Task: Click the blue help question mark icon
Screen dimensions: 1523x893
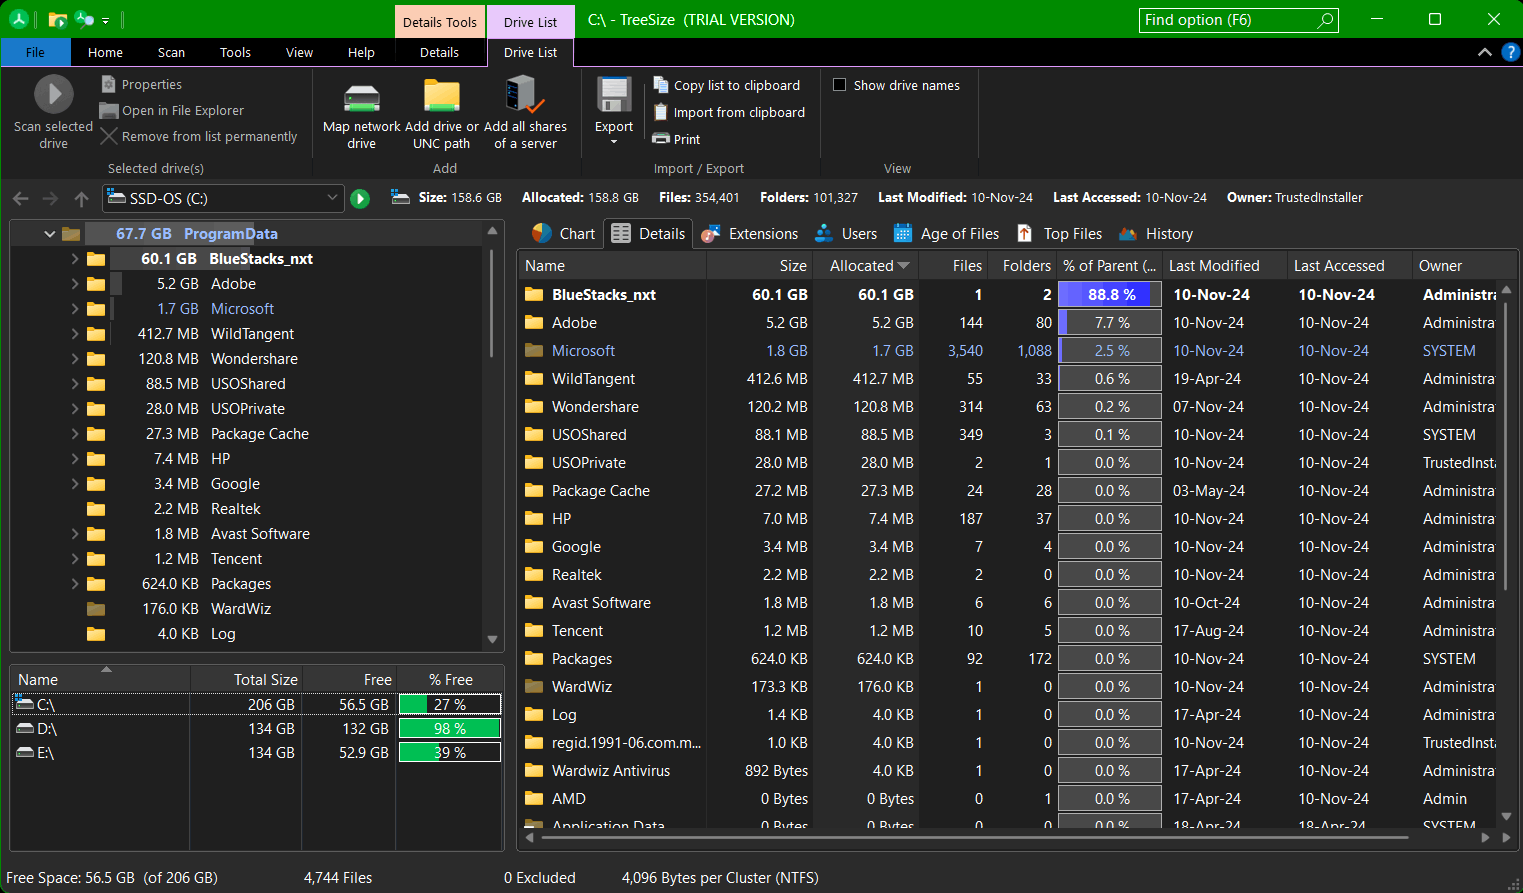Action: pyautogui.click(x=1510, y=52)
